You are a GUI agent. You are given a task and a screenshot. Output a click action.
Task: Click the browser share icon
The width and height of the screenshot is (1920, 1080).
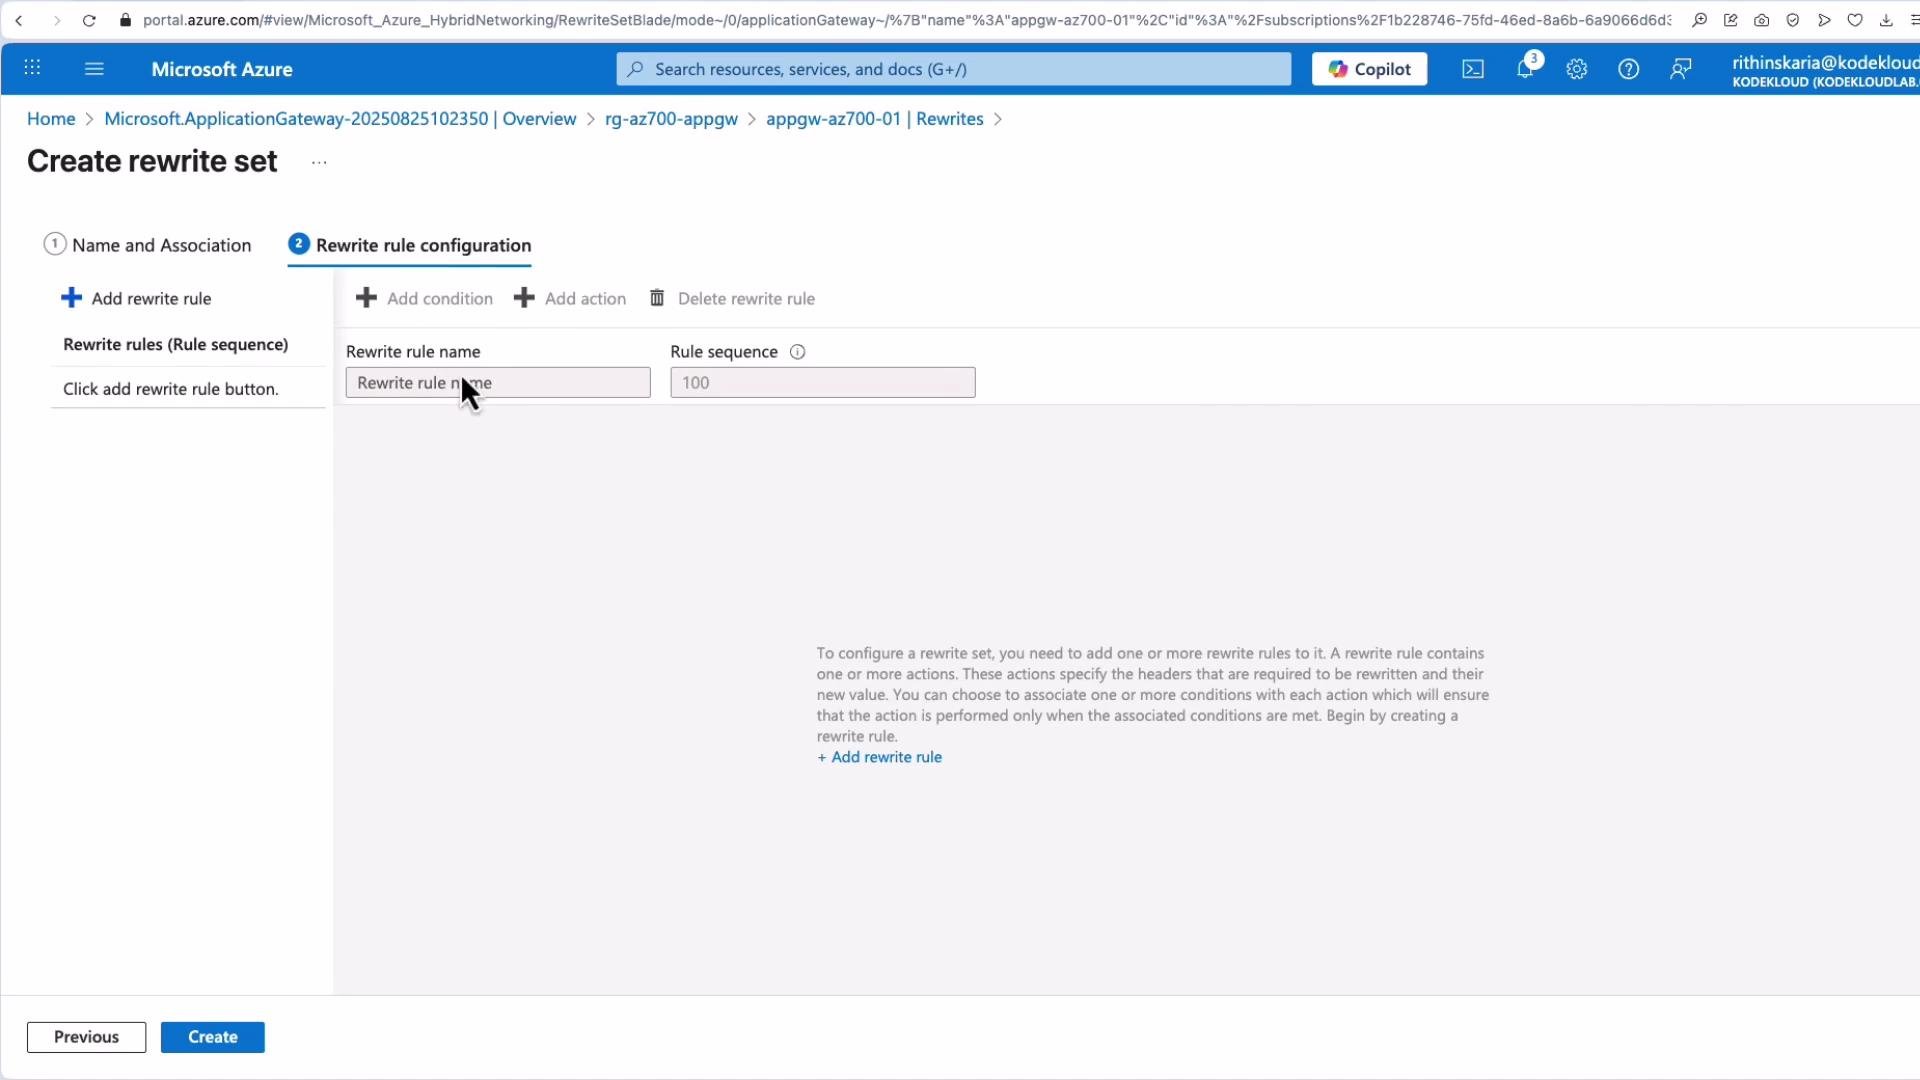tap(1731, 20)
